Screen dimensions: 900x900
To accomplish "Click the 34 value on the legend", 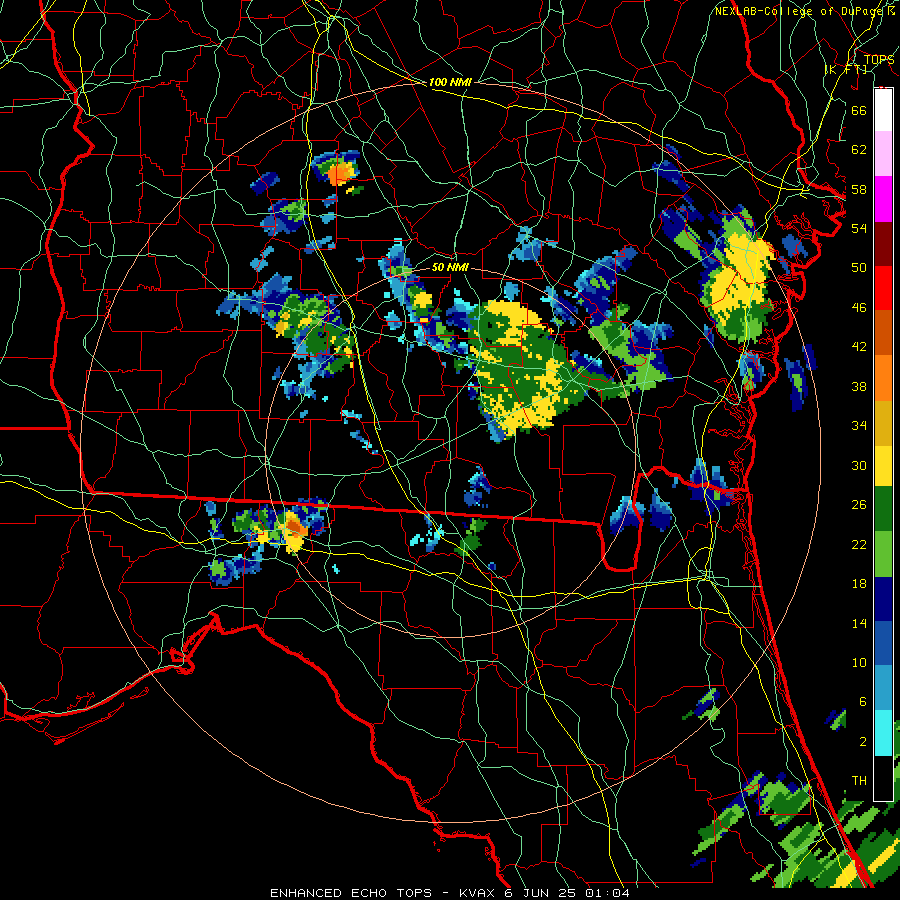I will (x=859, y=426).
